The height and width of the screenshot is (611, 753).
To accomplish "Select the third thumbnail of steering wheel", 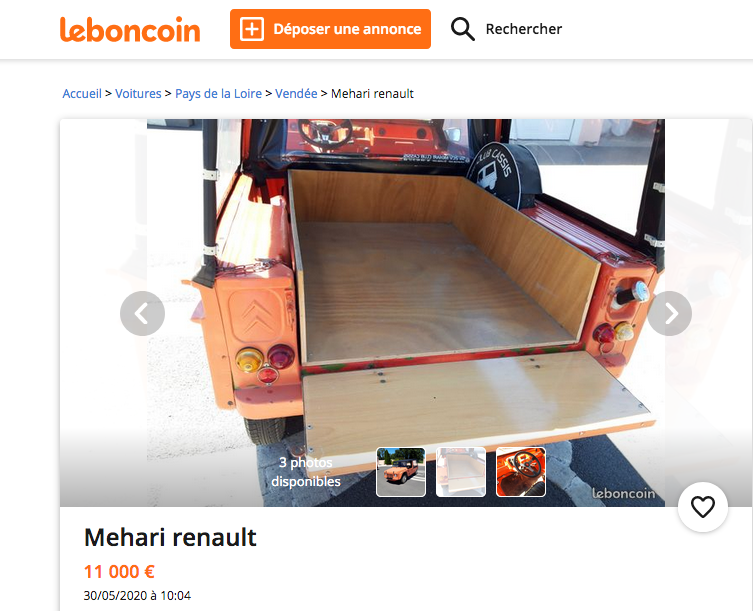I will click(x=521, y=472).
